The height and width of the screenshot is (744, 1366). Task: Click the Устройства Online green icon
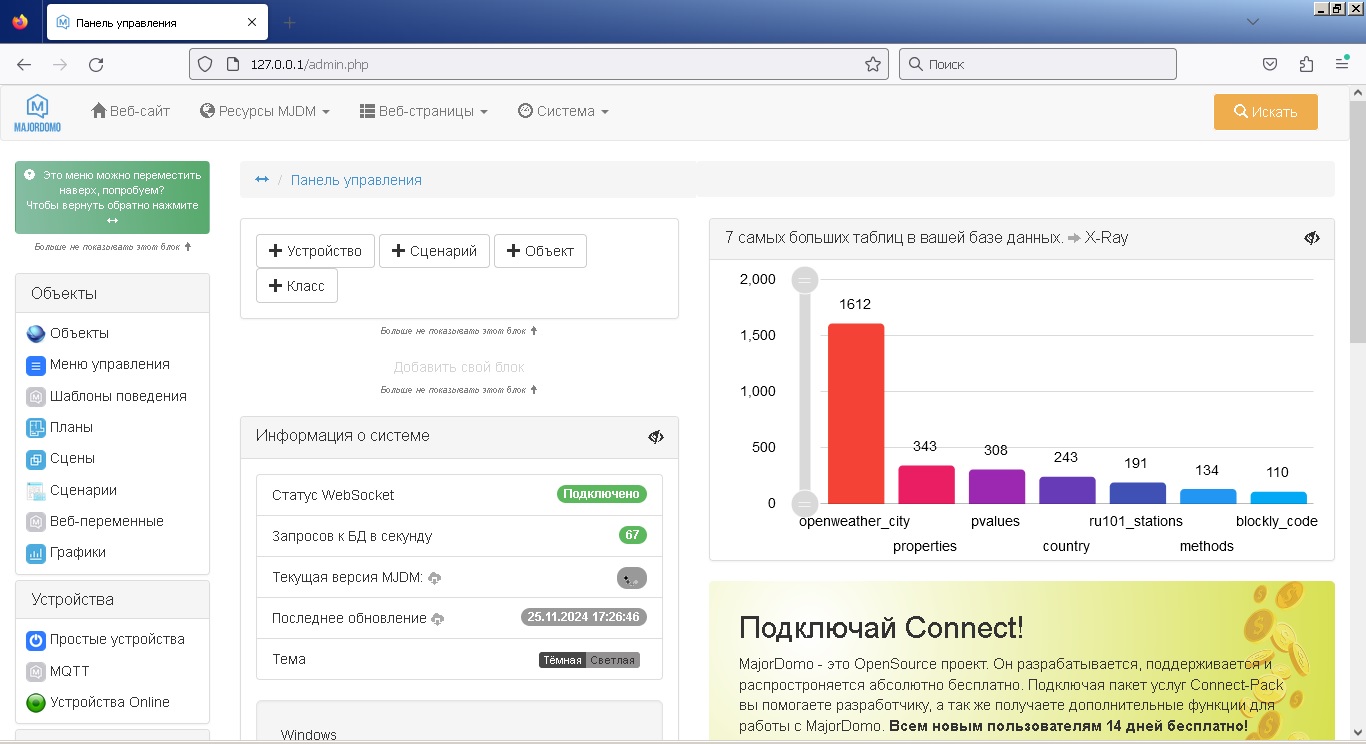pyautogui.click(x=36, y=703)
